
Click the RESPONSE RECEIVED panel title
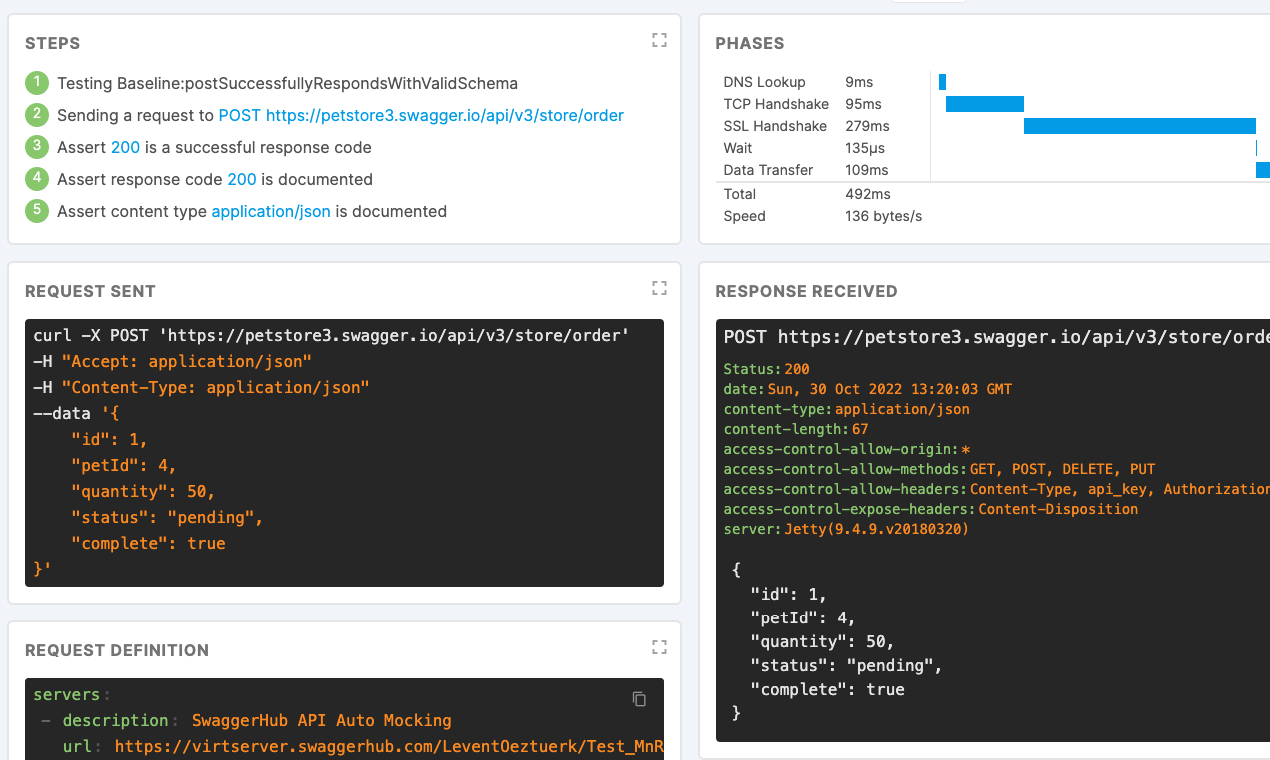[806, 291]
